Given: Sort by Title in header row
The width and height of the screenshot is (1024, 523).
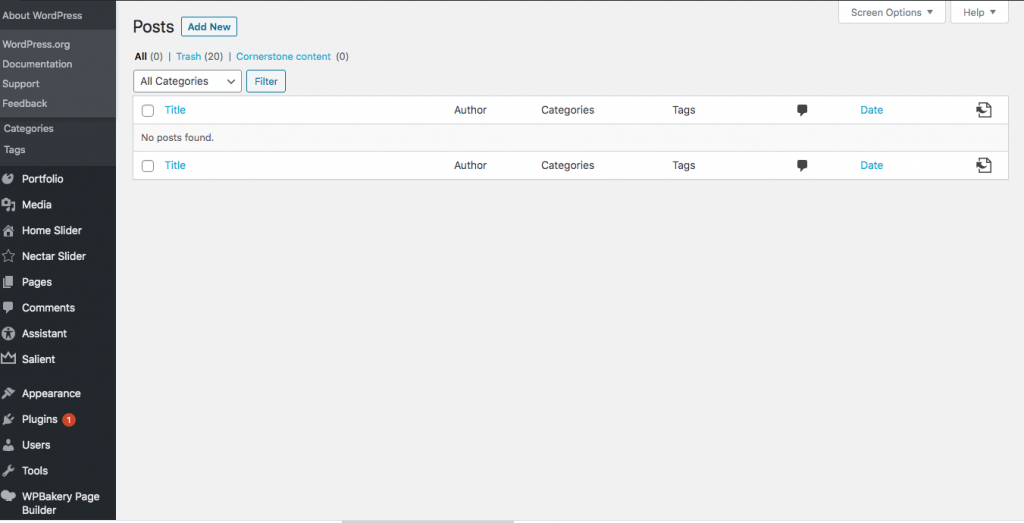Looking at the screenshot, I should pyautogui.click(x=175, y=110).
